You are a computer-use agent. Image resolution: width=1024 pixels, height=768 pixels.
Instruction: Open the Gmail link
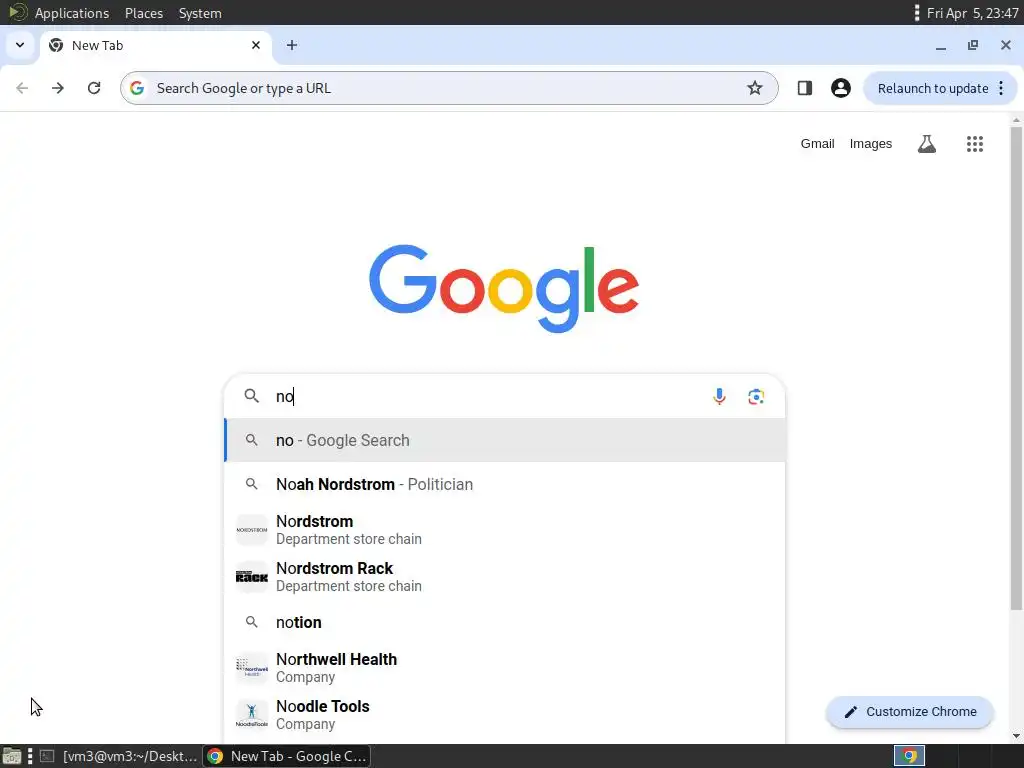(817, 144)
